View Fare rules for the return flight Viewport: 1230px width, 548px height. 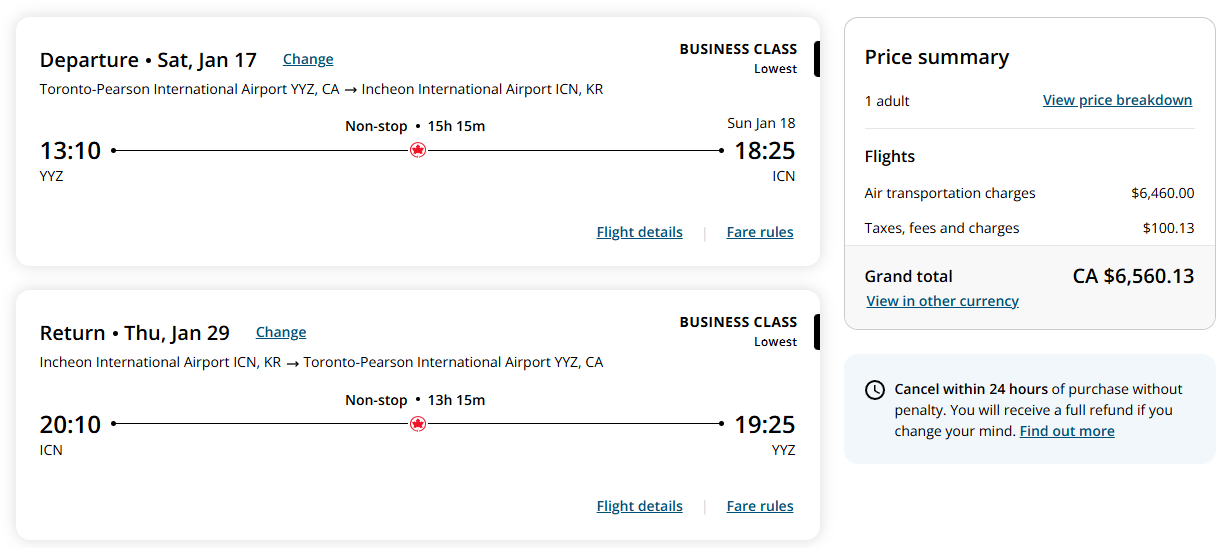pos(760,506)
